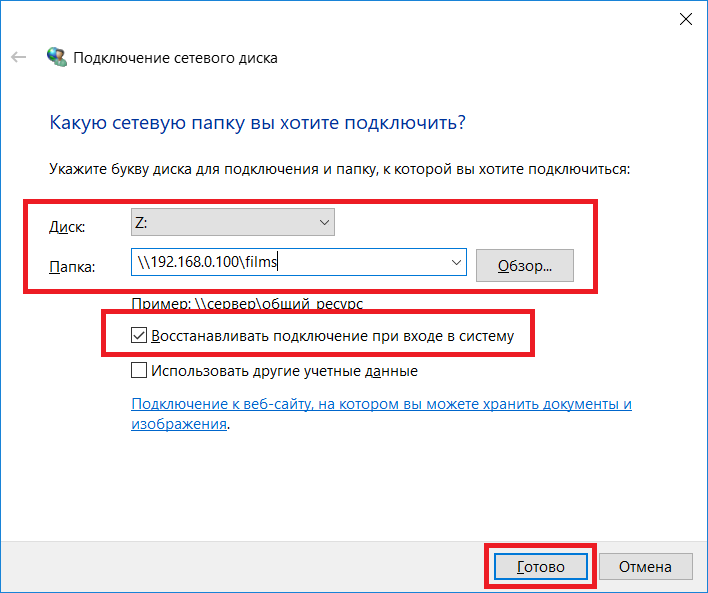The height and width of the screenshot is (593, 708).
Task: Click the Пример: \\сервер\общий_ресурс hint text
Action: coord(247,303)
